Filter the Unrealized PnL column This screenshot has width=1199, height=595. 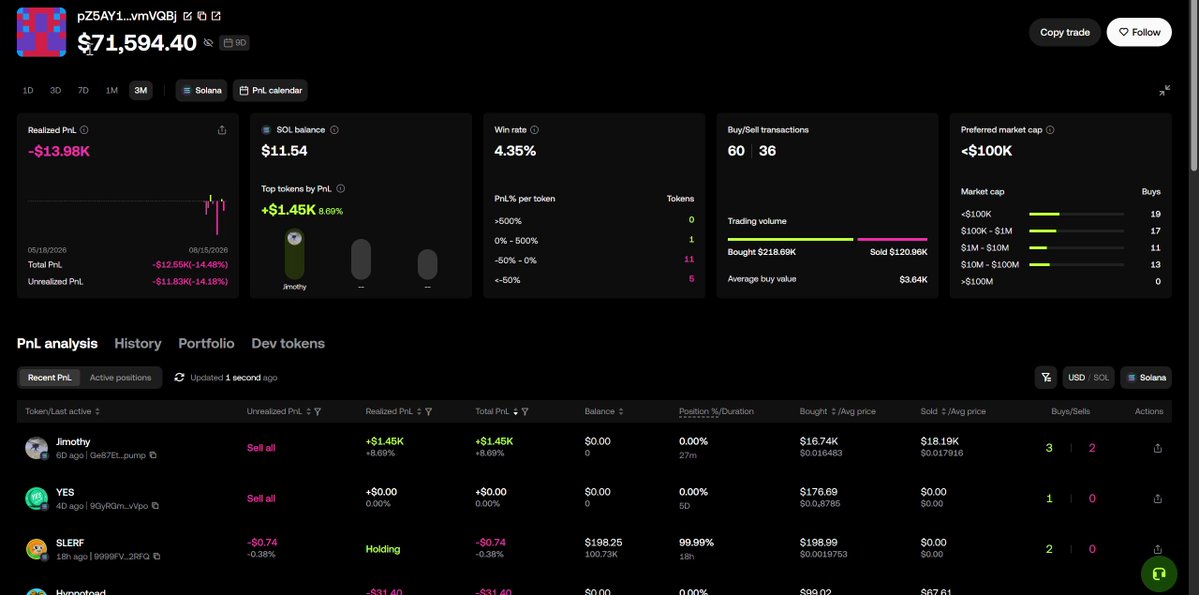pyautogui.click(x=317, y=411)
